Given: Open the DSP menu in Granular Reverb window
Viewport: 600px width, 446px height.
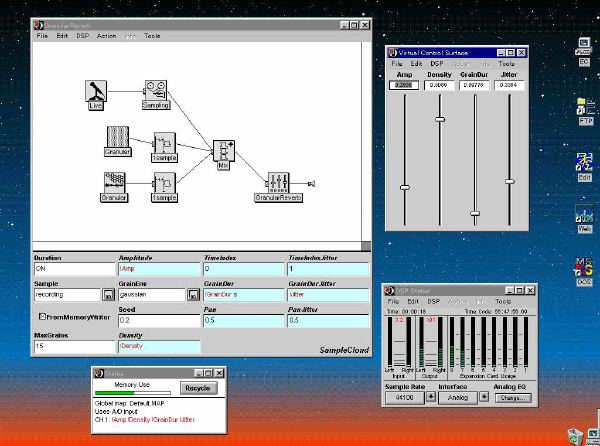Looking at the screenshot, I should (x=82, y=35).
